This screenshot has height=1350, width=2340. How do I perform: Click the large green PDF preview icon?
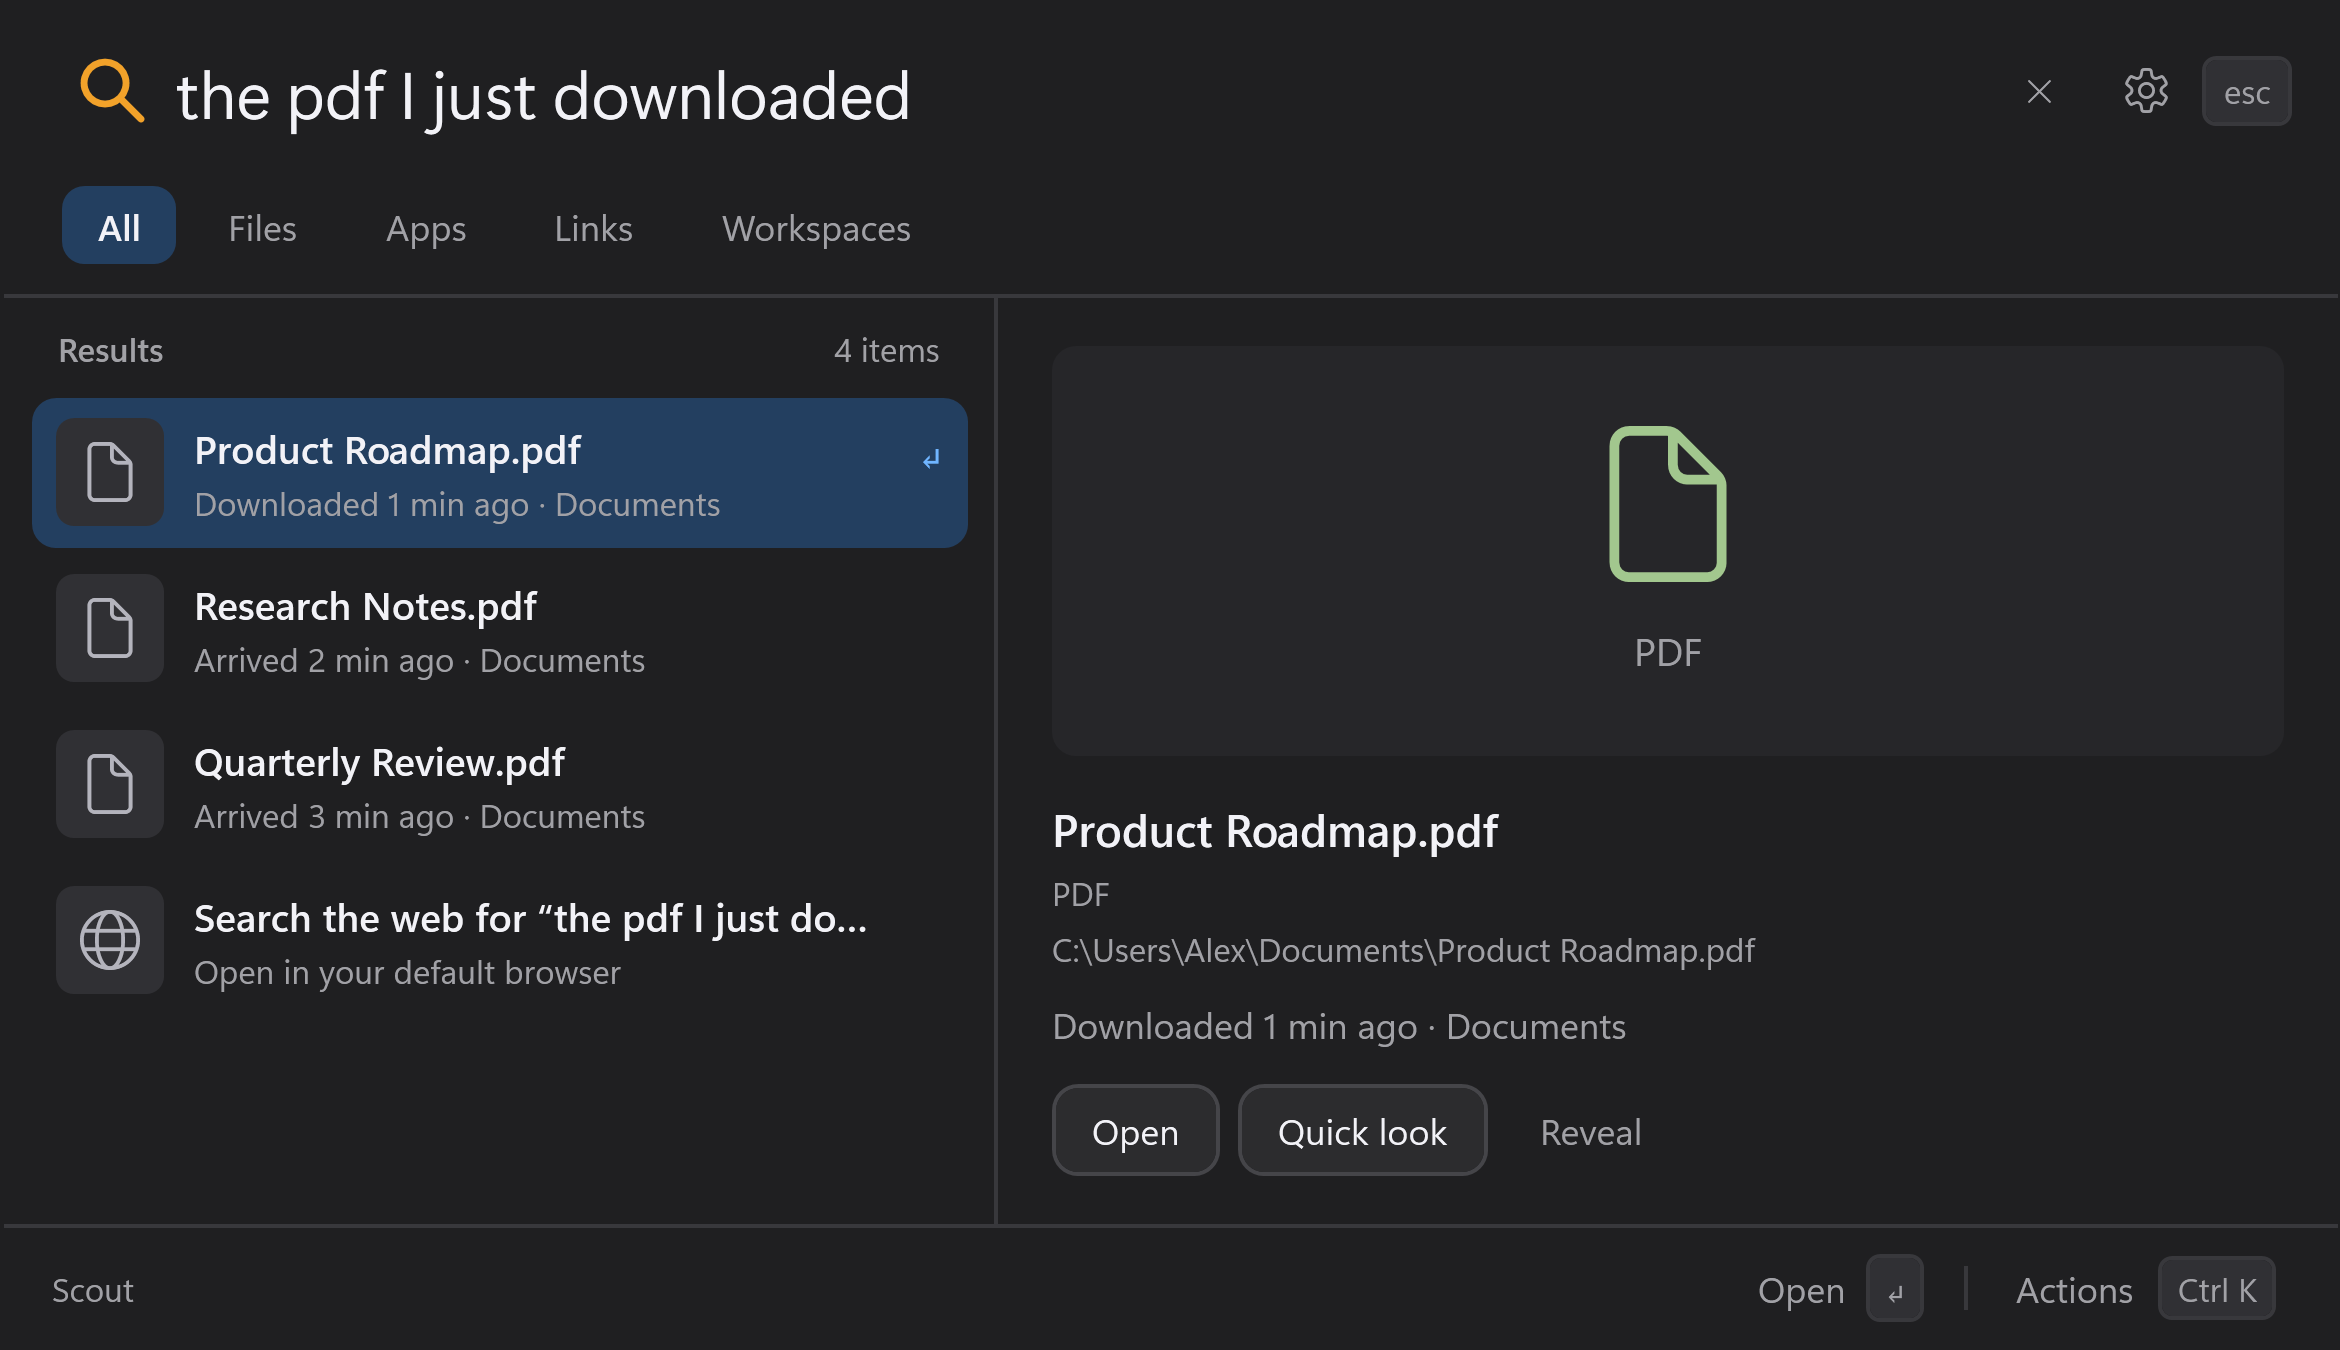(1667, 503)
